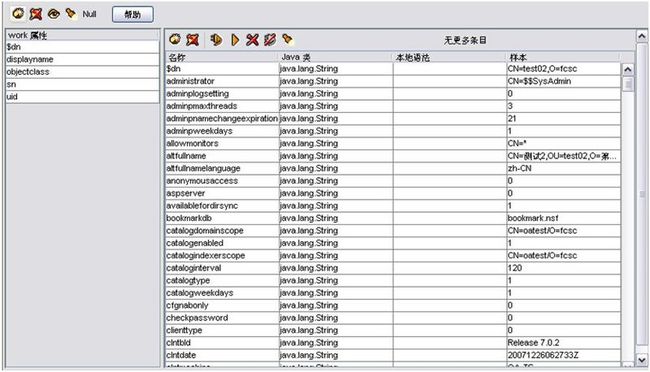Screen dimensions: 650x372
Task: Click the table's vertical scrollbar thumb
Action: (x=628, y=84)
